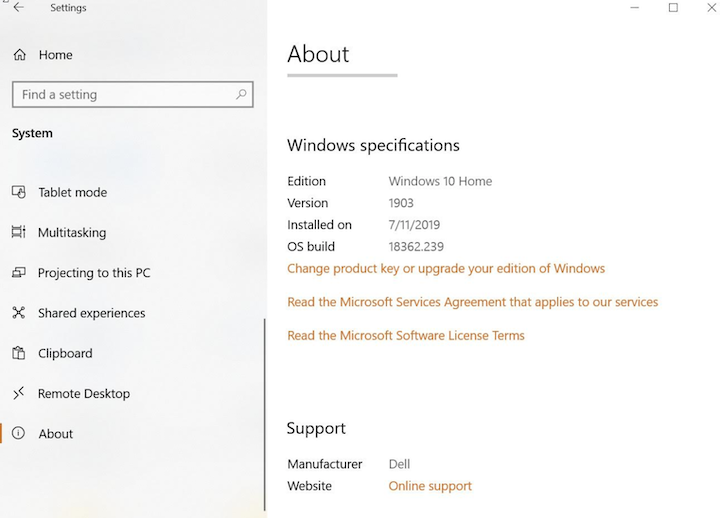Click the Multitasking icon
The height and width of the screenshot is (518, 720).
tap(18, 232)
